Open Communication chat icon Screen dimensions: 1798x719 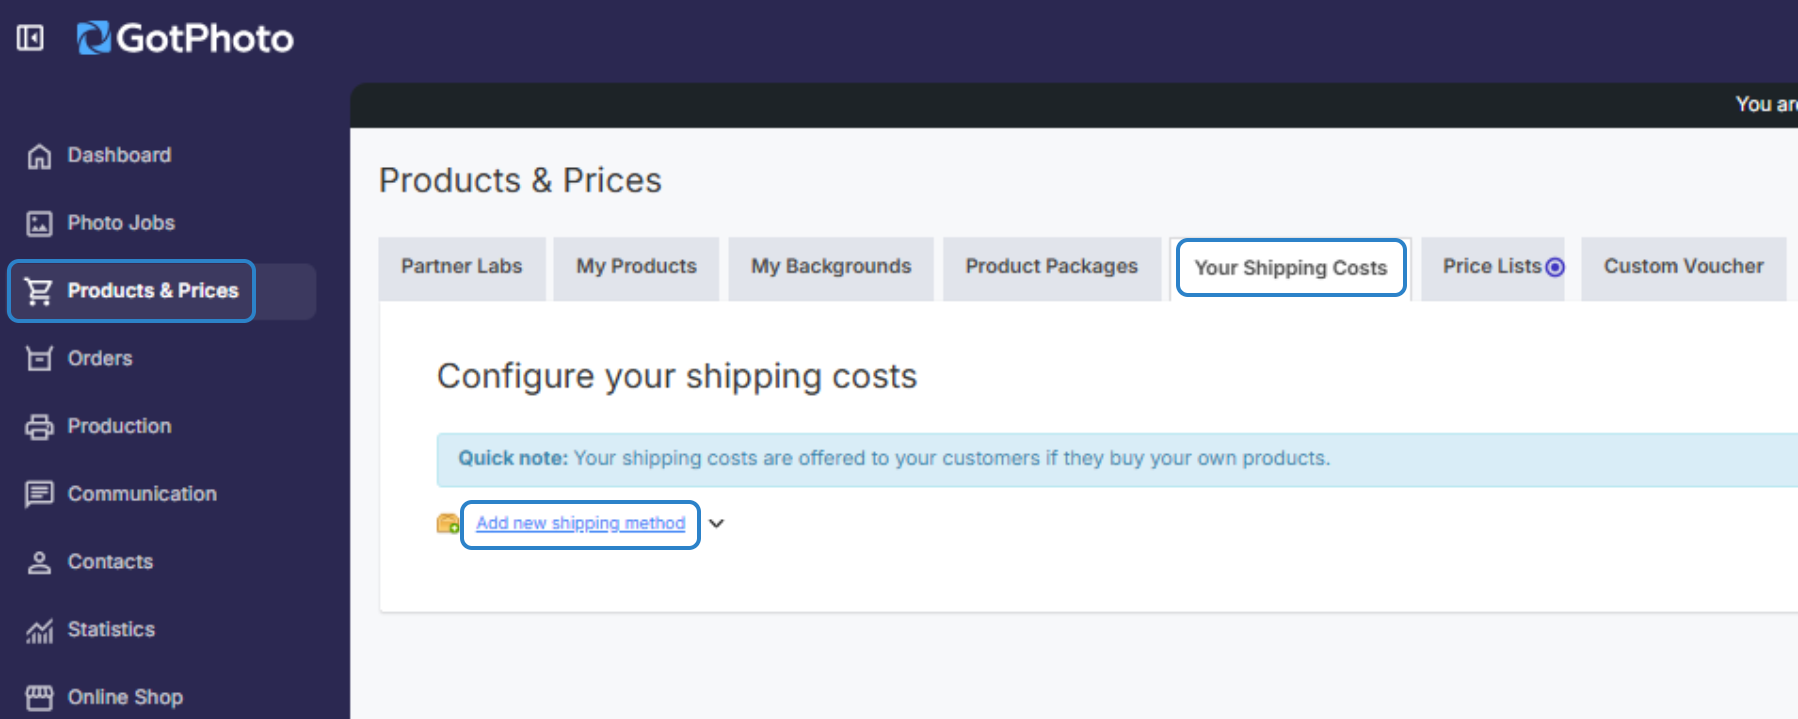[x=39, y=494]
